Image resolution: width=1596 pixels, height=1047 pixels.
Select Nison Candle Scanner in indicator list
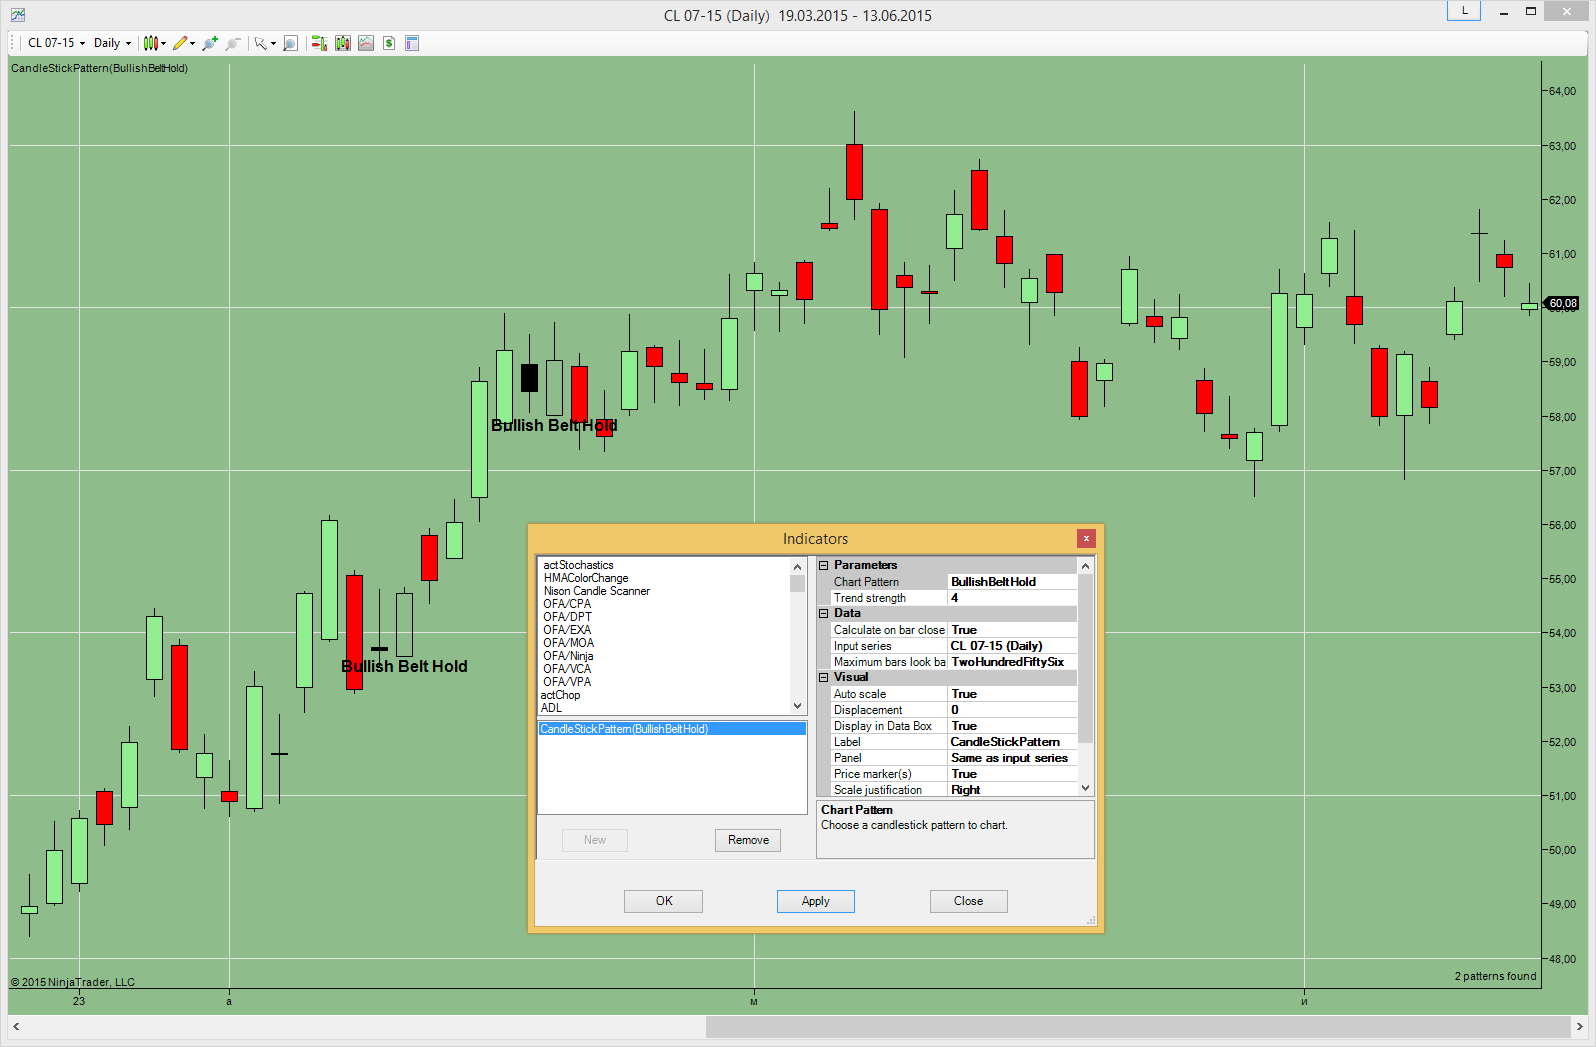[596, 591]
